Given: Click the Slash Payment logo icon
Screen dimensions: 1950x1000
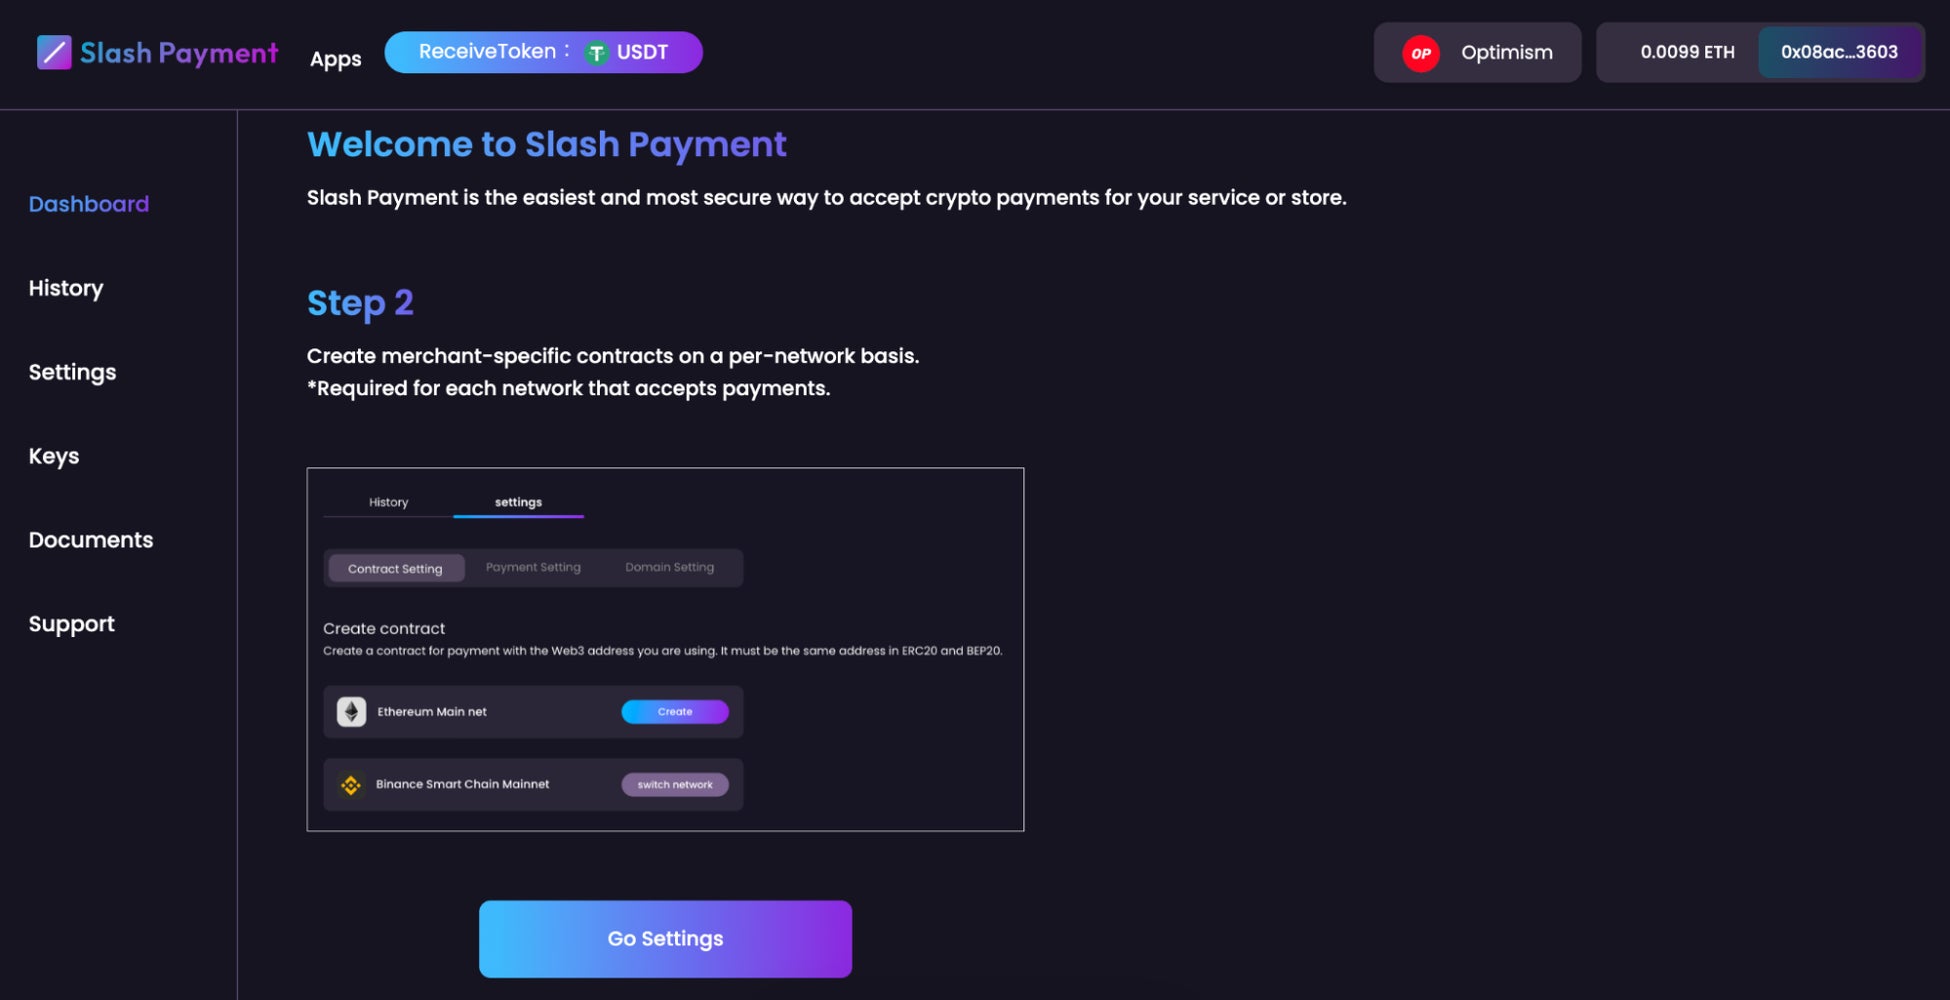Looking at the screenshot, I should pos(54,53).
